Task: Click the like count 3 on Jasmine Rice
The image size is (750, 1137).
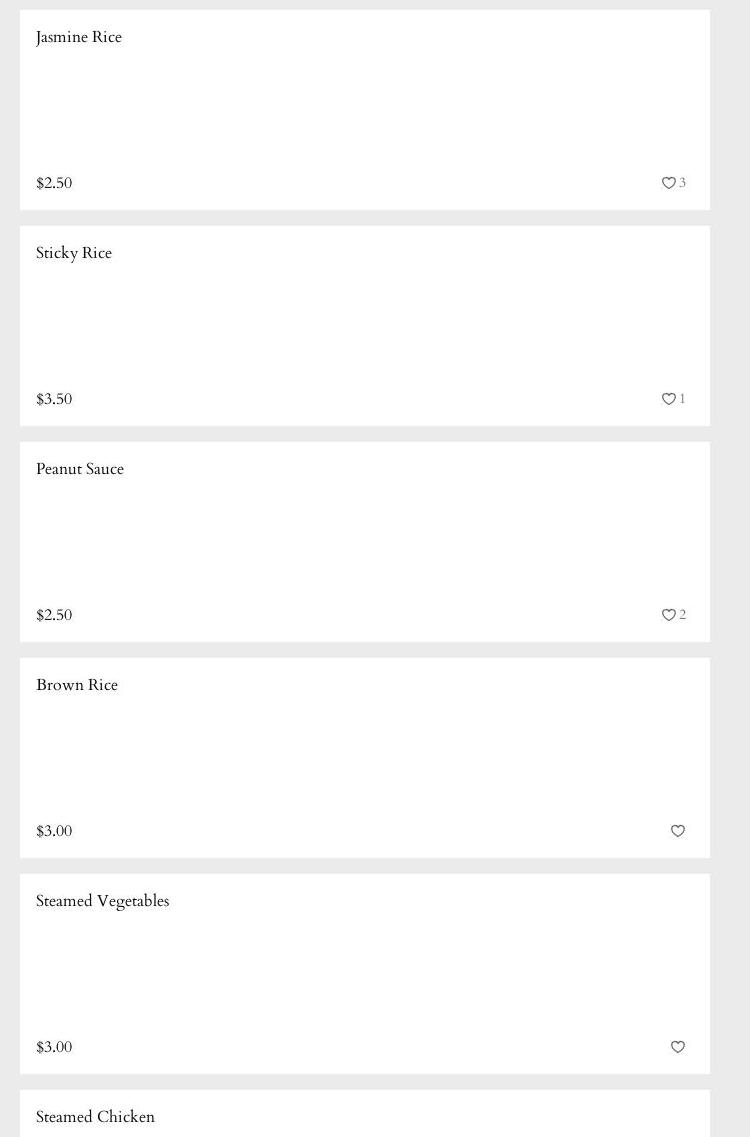Action: click(683, 183)
